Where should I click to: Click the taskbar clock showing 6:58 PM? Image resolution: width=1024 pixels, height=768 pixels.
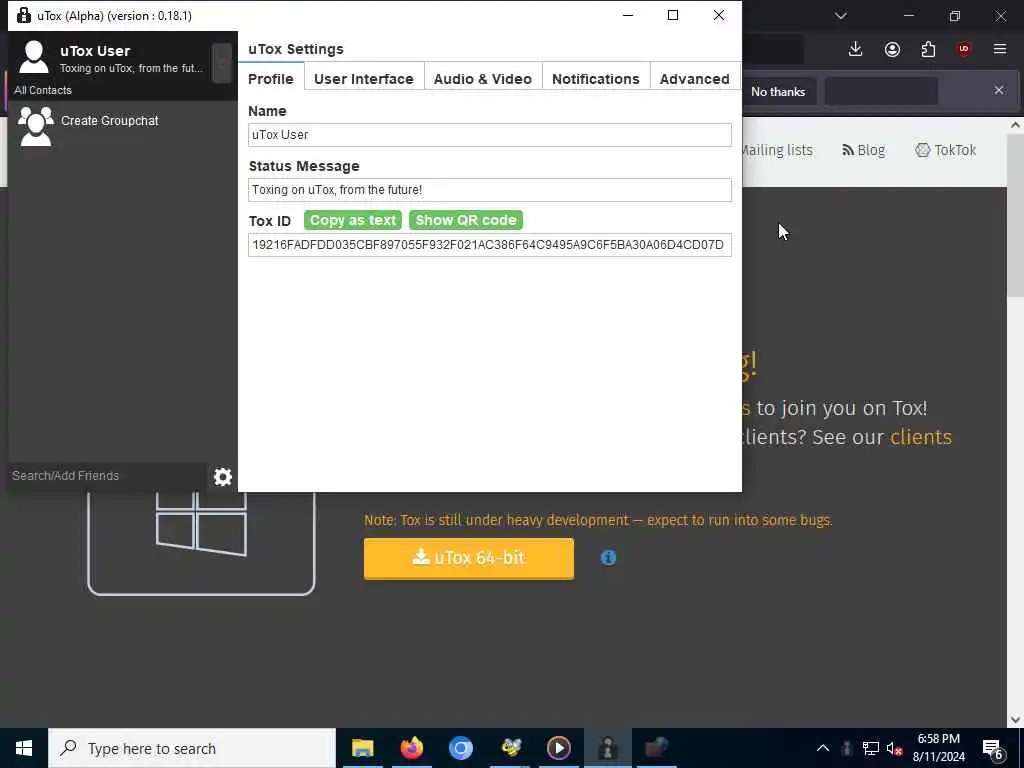[938, 748]
